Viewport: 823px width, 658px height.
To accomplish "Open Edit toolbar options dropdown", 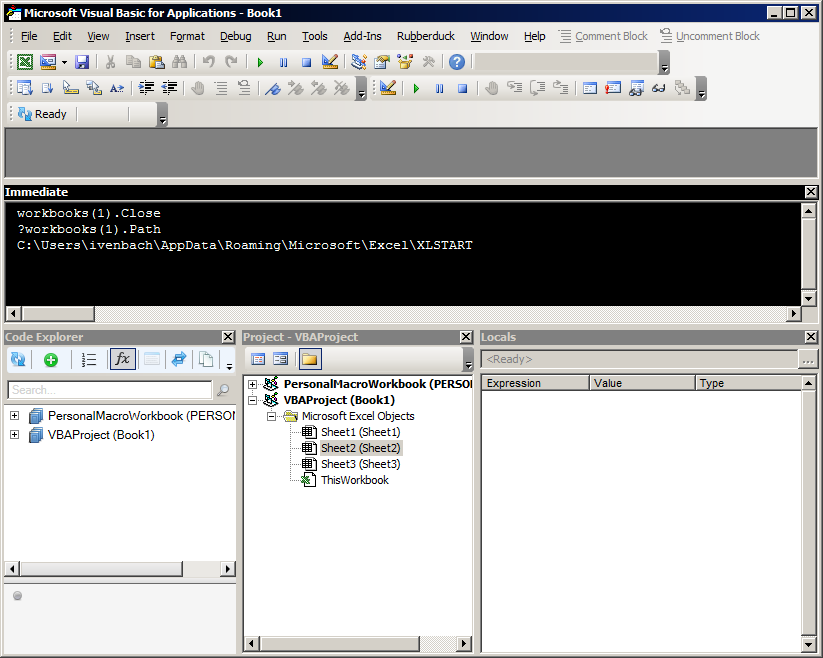I will 361,88.
